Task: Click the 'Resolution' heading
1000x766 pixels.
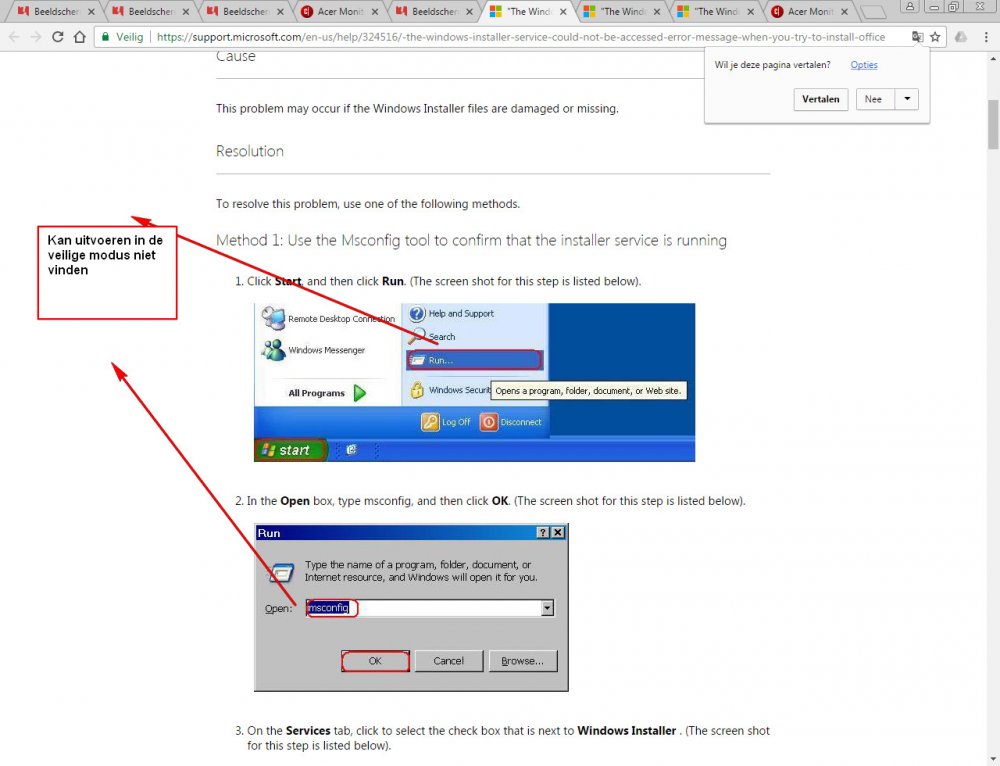Action: (x=249, y=151)
